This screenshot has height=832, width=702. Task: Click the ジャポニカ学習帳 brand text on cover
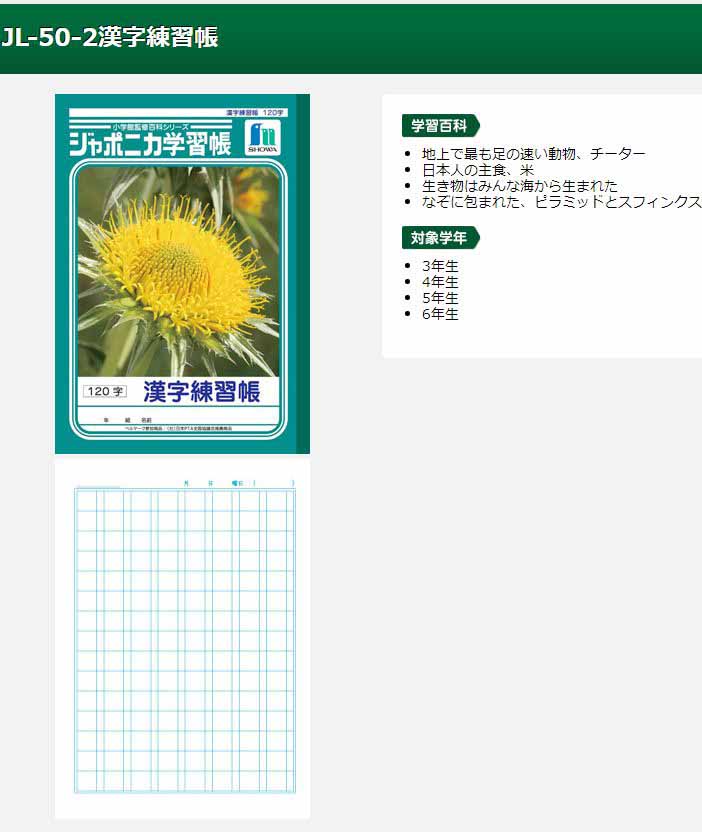(x=150, y=144)
